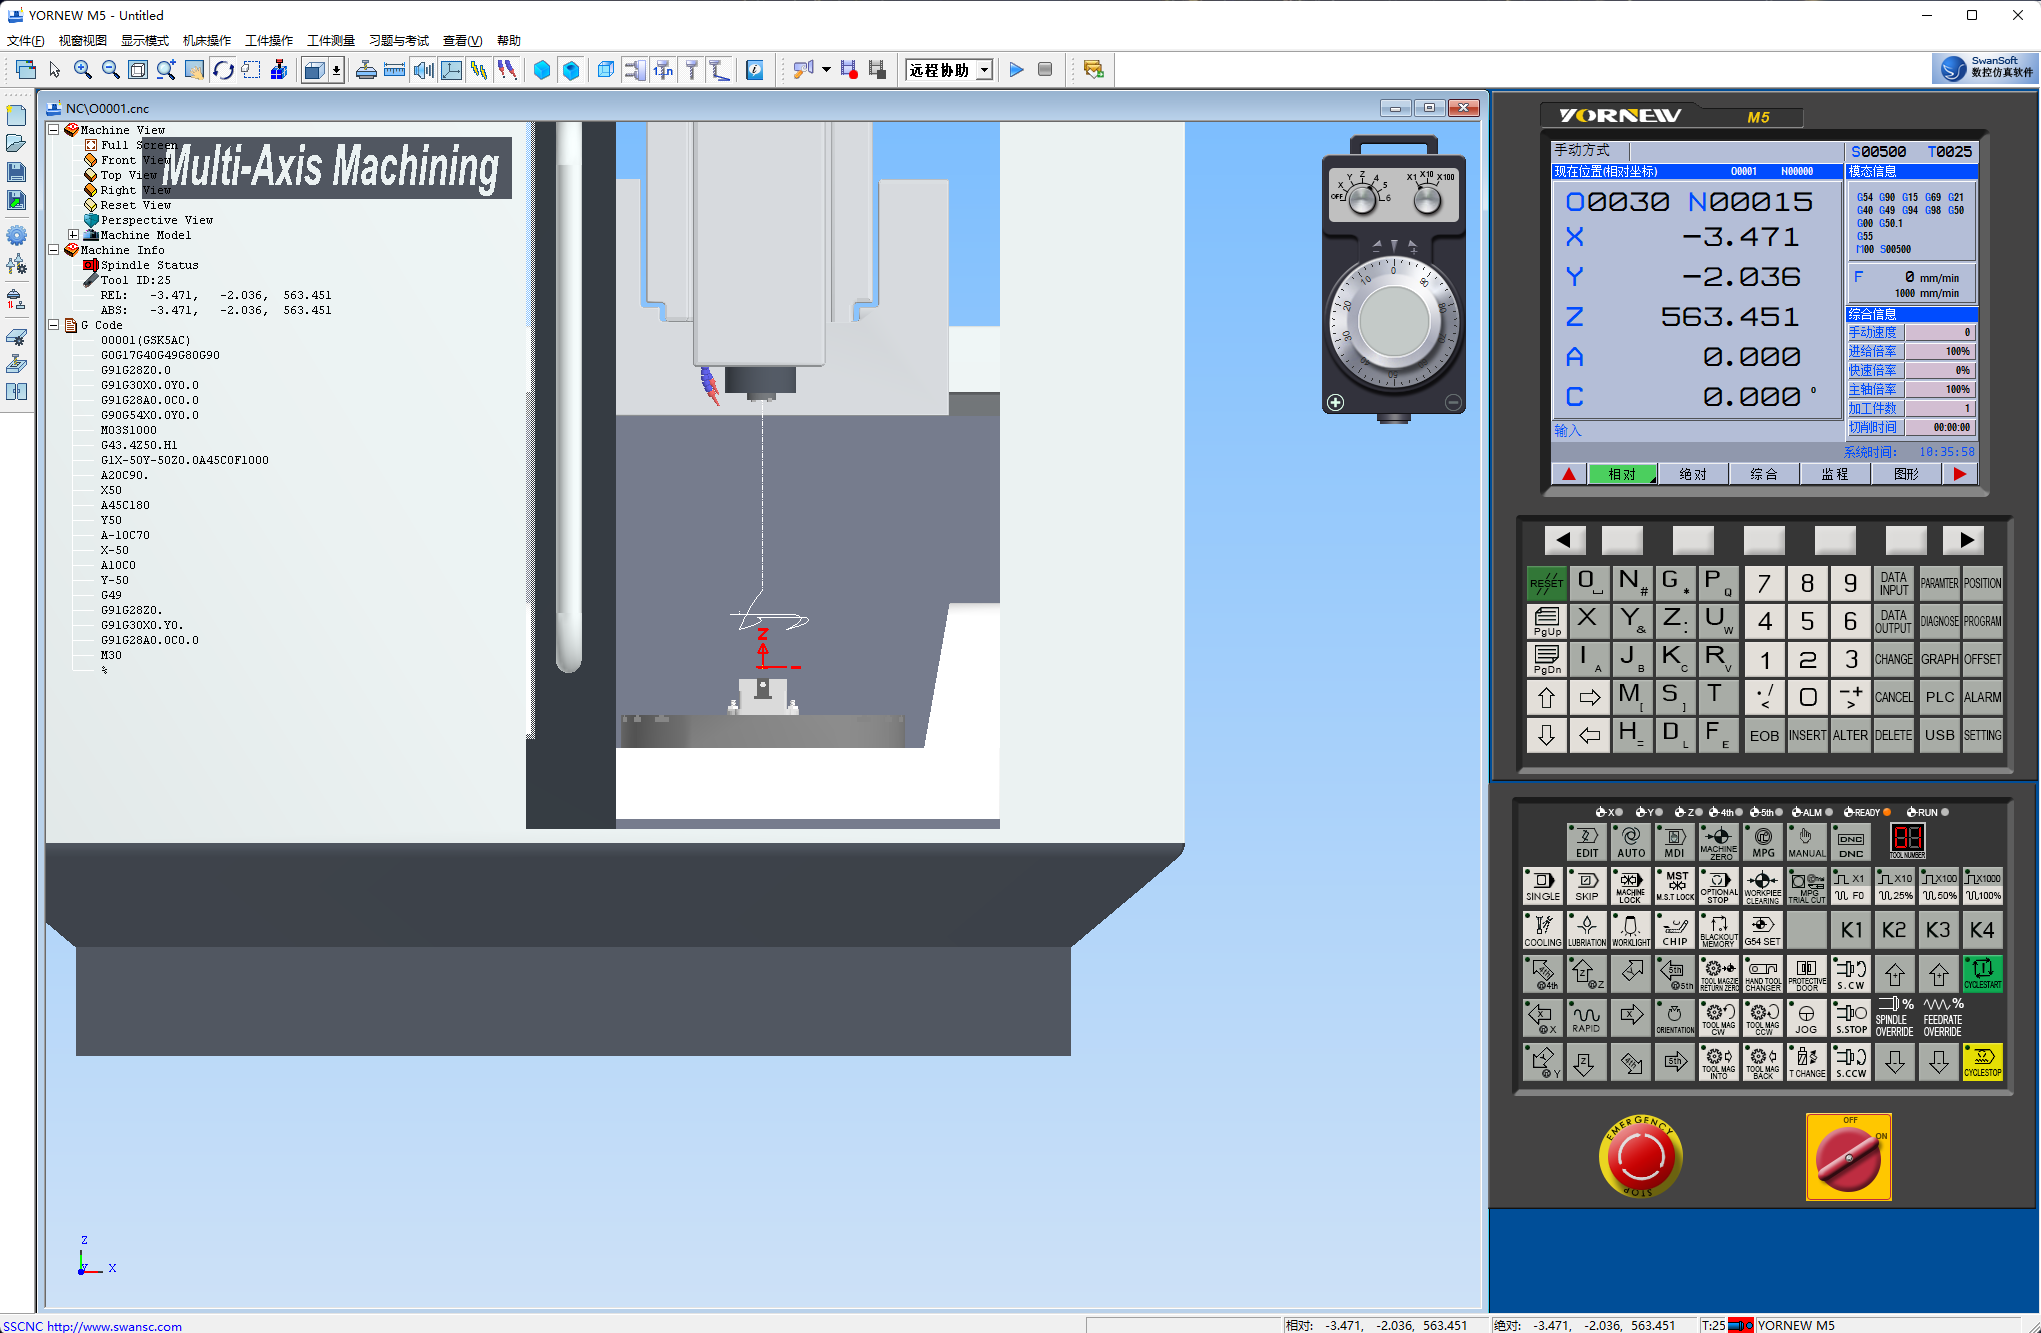Click the large handwheel jog dial
2041x1333 pixels.
1394,322
